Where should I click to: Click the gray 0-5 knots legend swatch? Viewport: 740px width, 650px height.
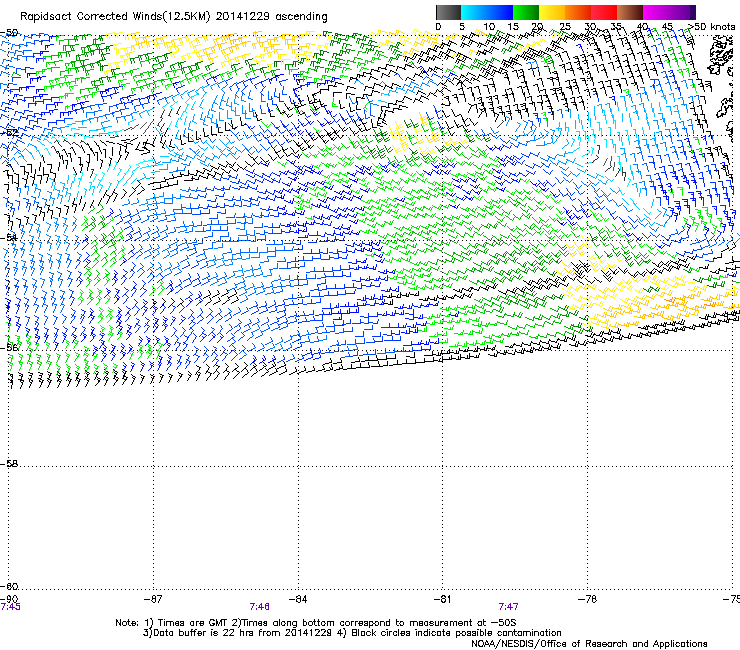[448, 12]
